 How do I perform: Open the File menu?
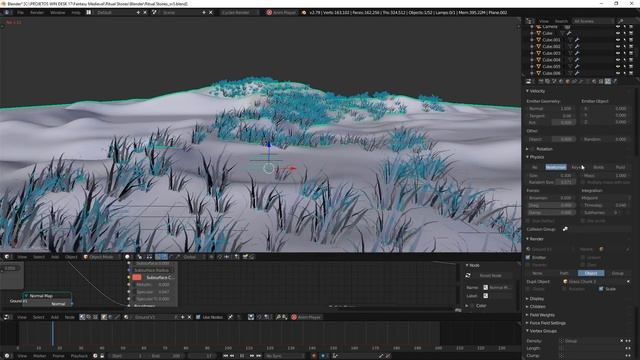tap(20, 13)
